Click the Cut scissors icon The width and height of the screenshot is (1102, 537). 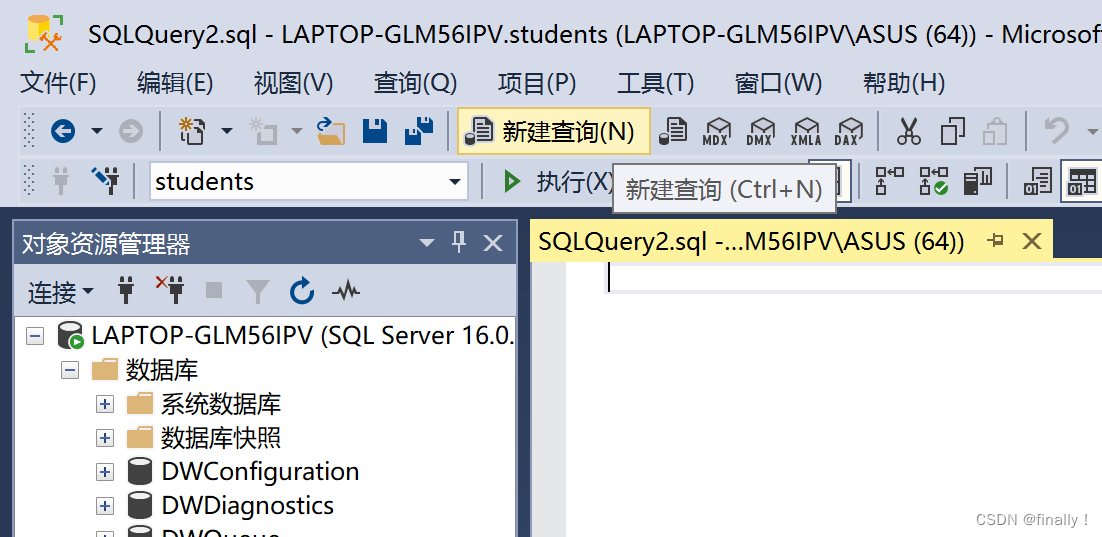(x=909, y=131)
